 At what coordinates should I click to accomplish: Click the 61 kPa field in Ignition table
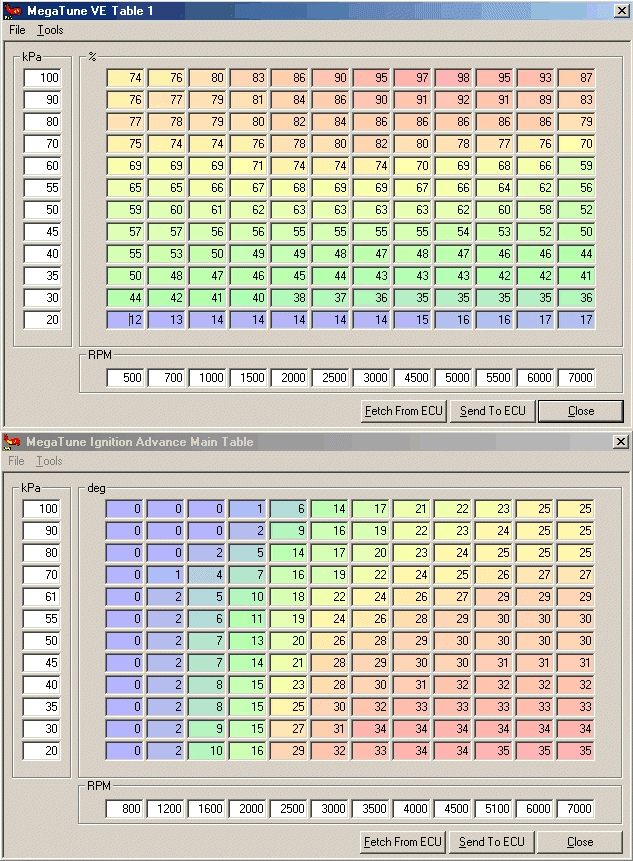41,597
